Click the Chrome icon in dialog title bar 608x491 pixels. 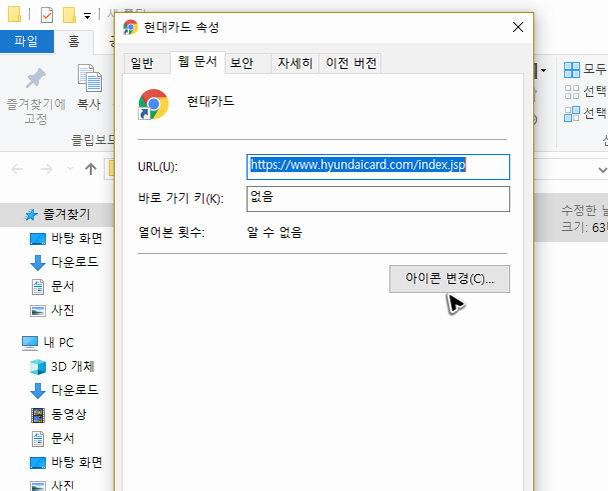pyautogui.click(x=130, y=27)
